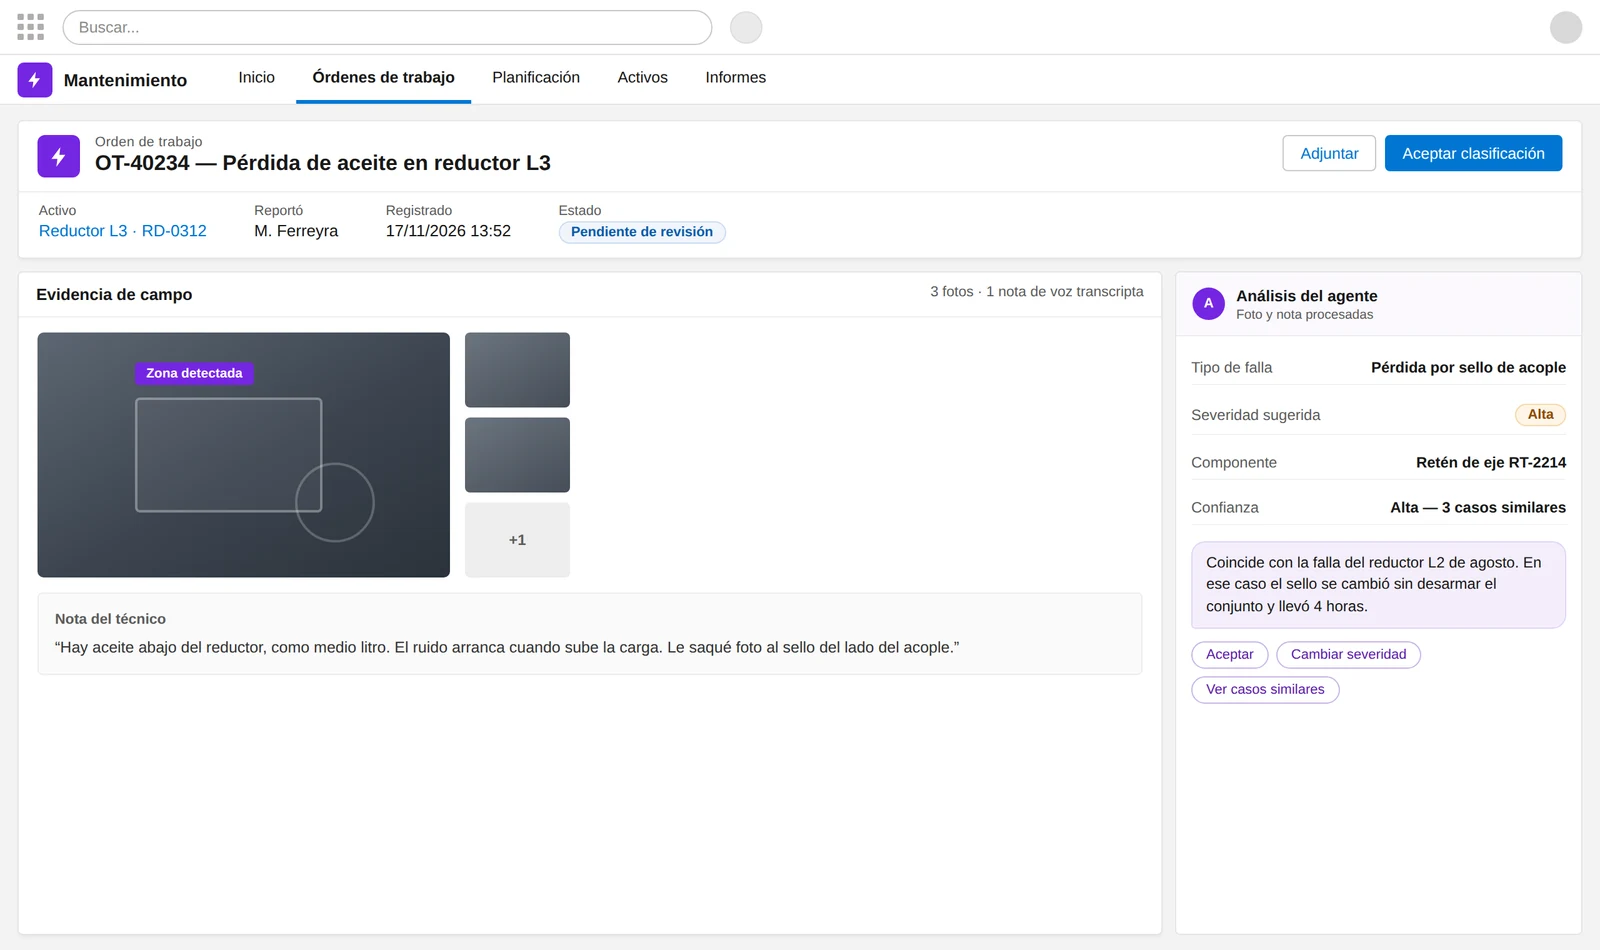Viewport: 1600px width, 950px height.
Task: Select the second small photo thumbnail
Action: pyautogui.click(x=517, y=455)
